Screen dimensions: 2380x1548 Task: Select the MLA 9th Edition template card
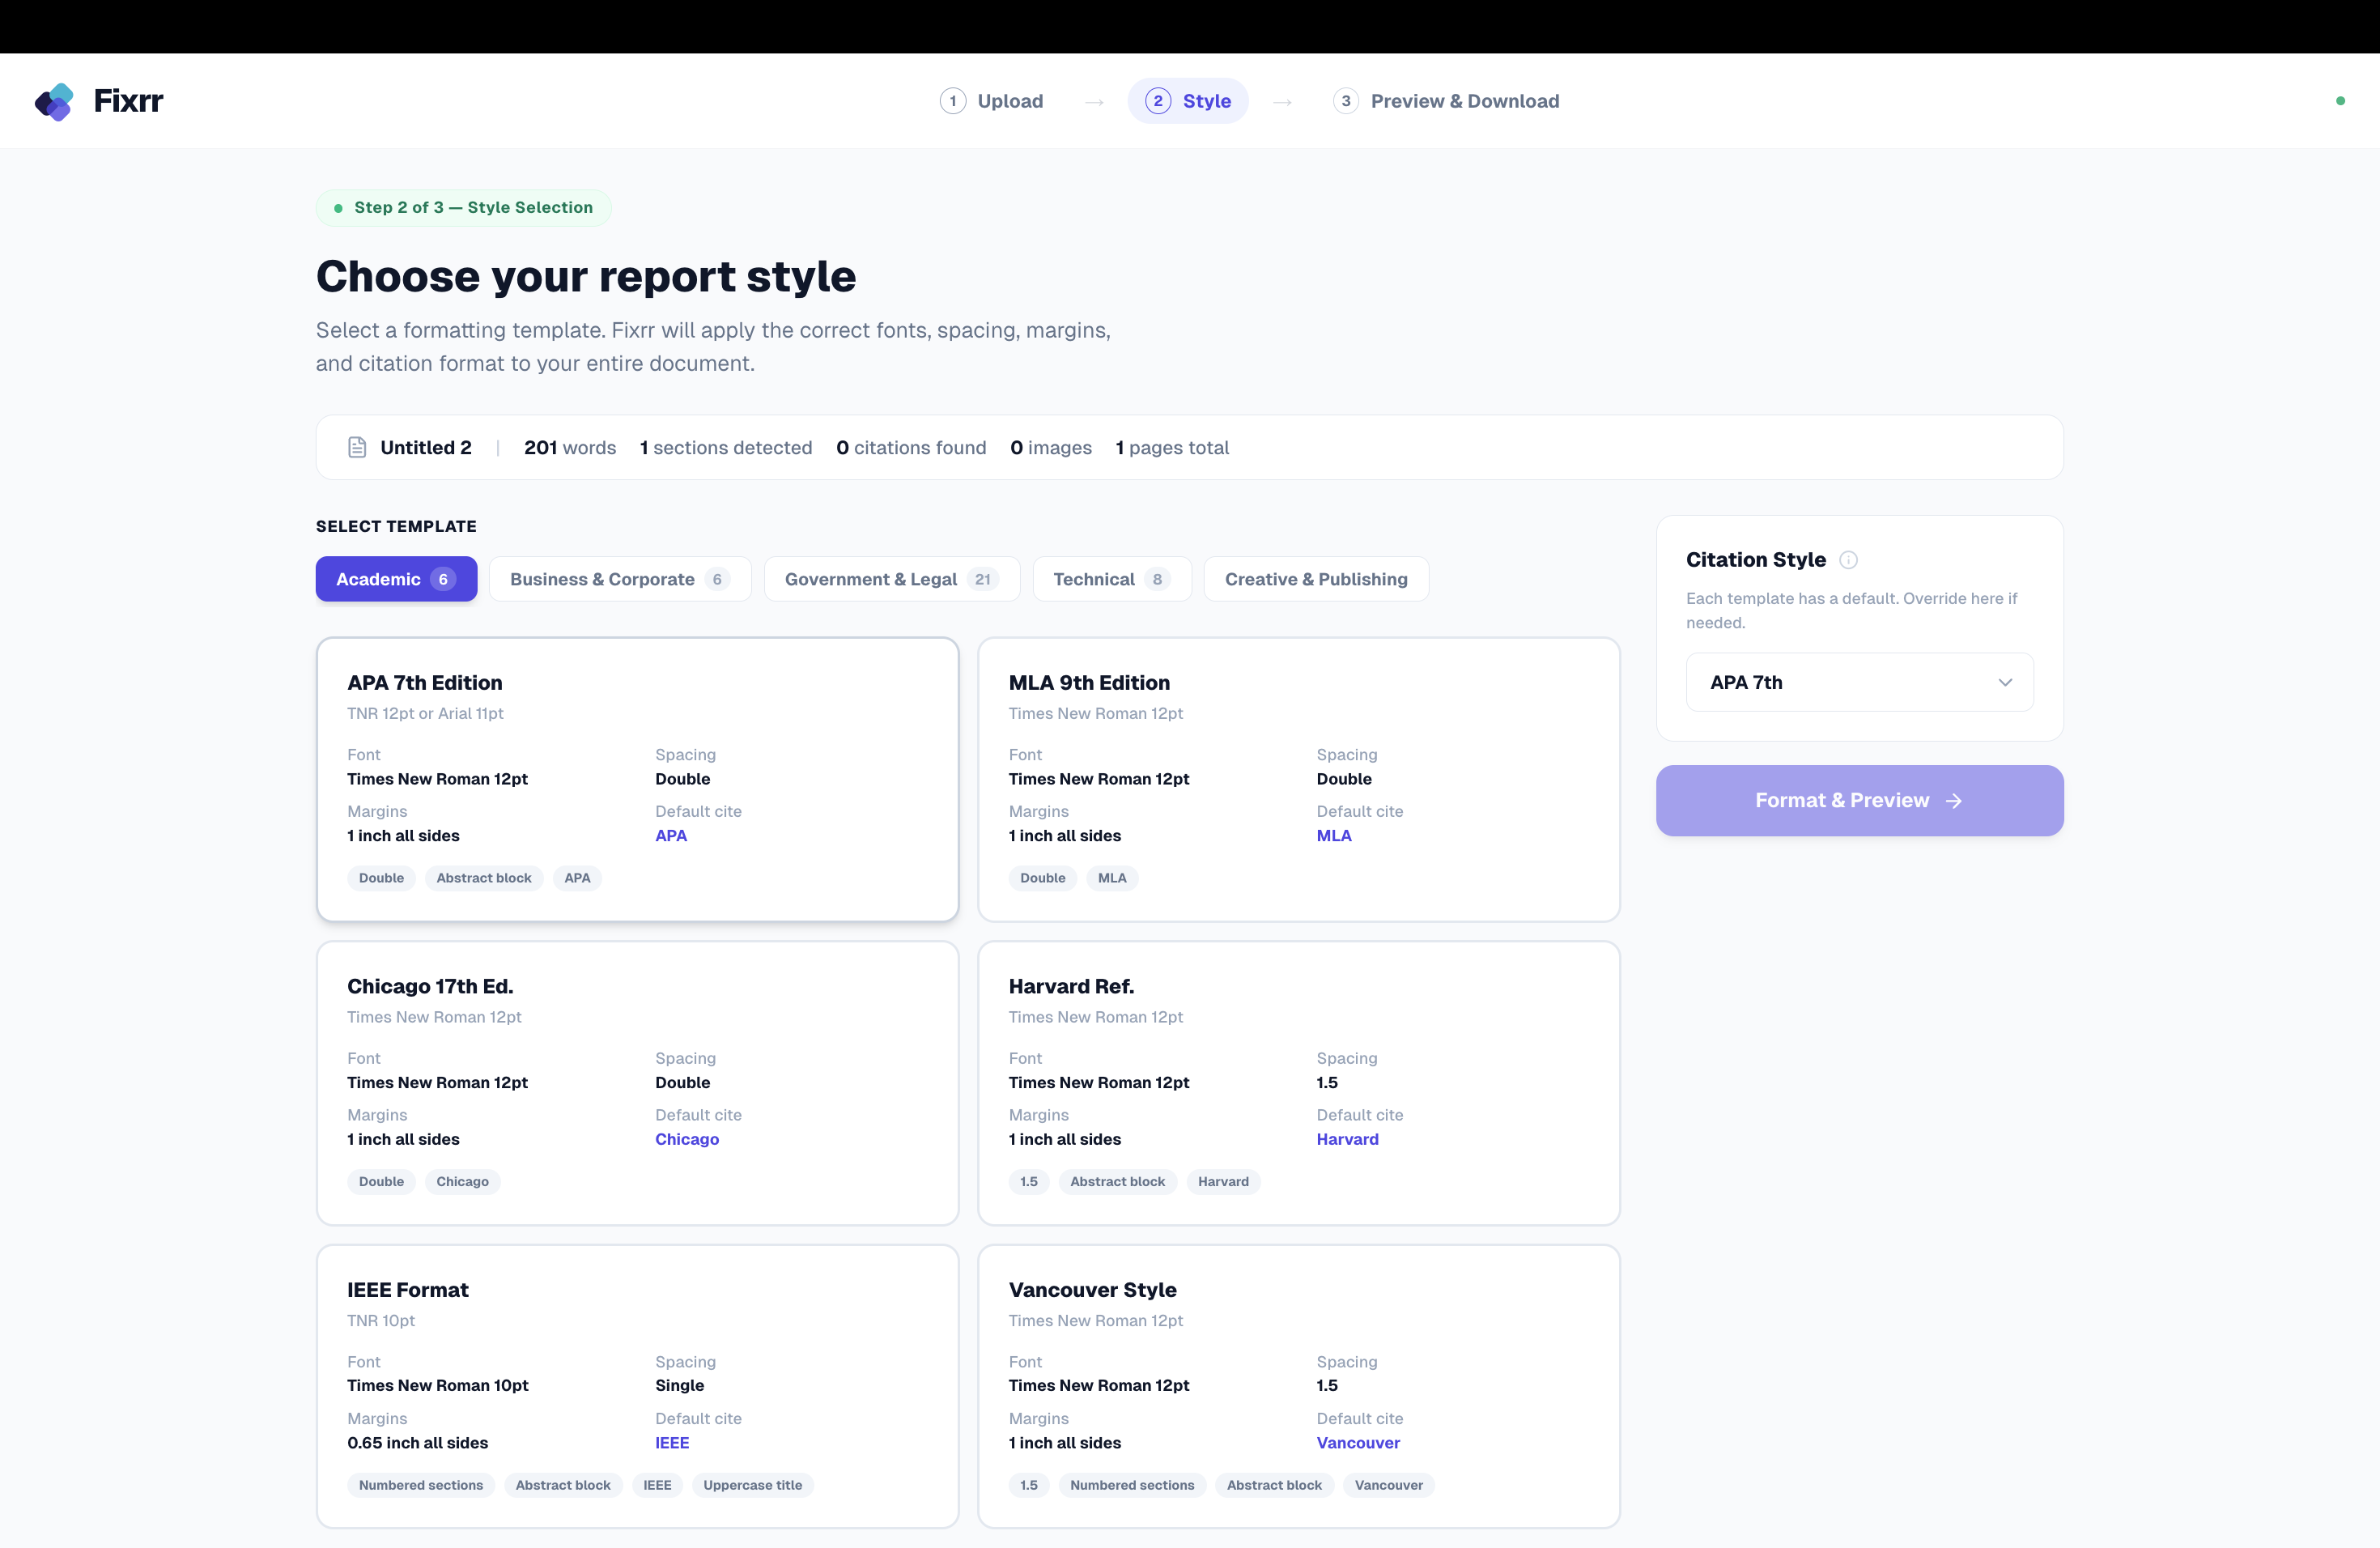tap(1297, 778)
